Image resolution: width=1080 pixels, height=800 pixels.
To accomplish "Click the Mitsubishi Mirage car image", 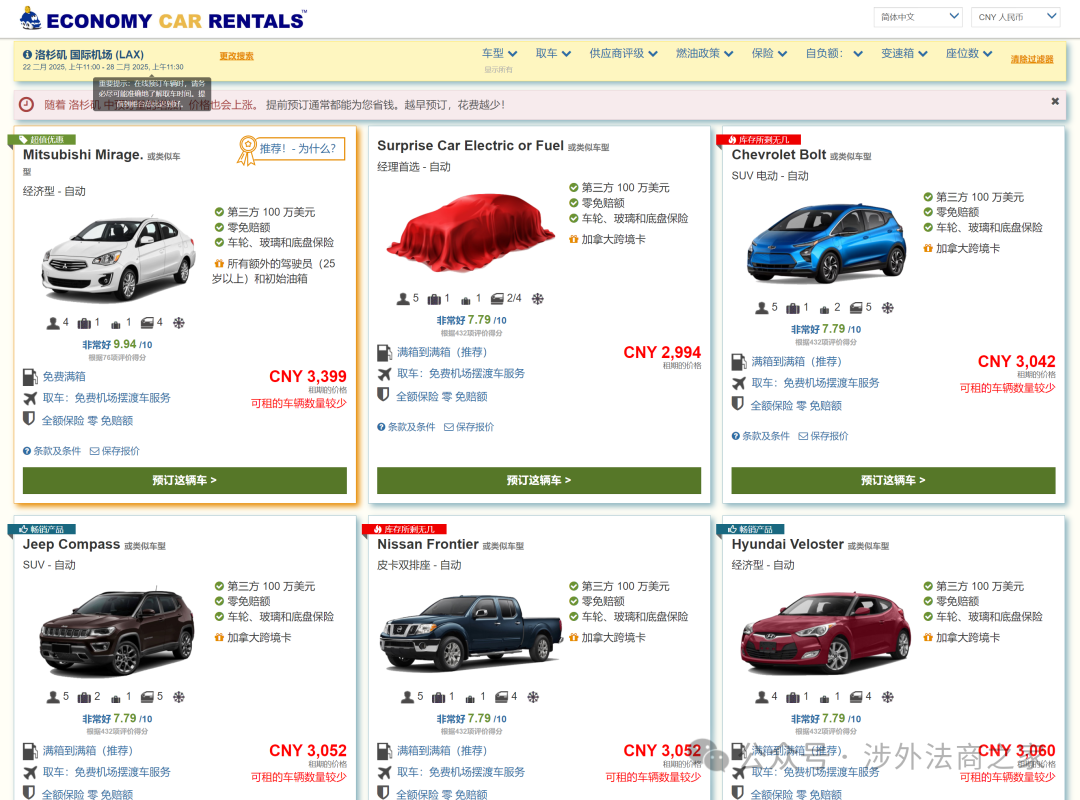I will click(117, 258).
